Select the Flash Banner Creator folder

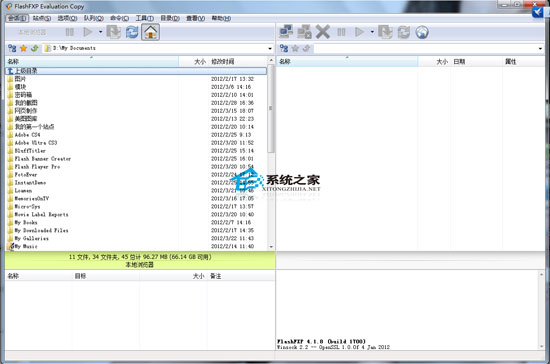[x=136, y=159]
